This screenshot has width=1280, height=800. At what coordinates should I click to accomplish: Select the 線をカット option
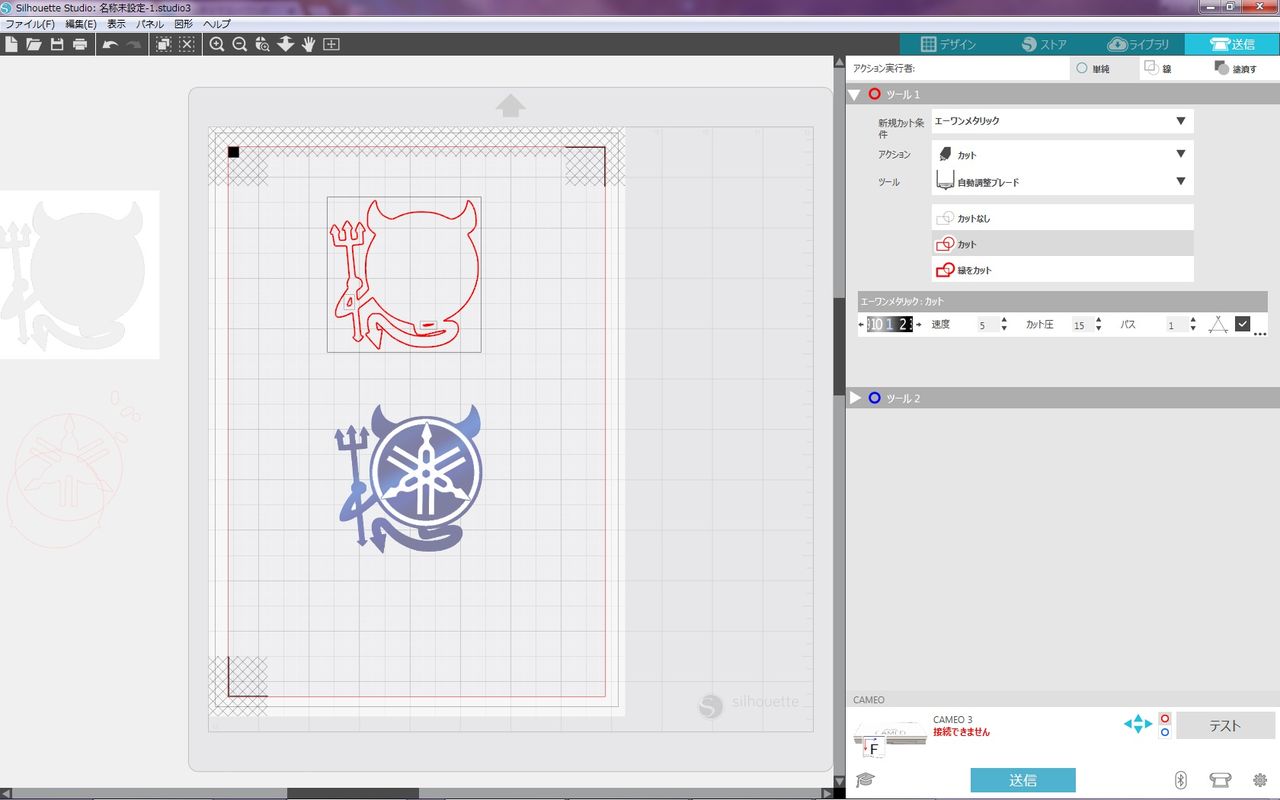coord(1062,270)
